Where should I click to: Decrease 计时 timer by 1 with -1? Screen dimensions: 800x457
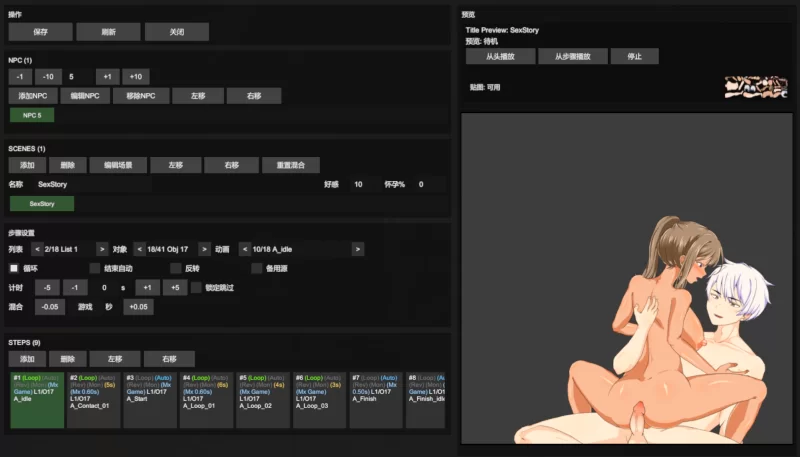pos(75,288)
